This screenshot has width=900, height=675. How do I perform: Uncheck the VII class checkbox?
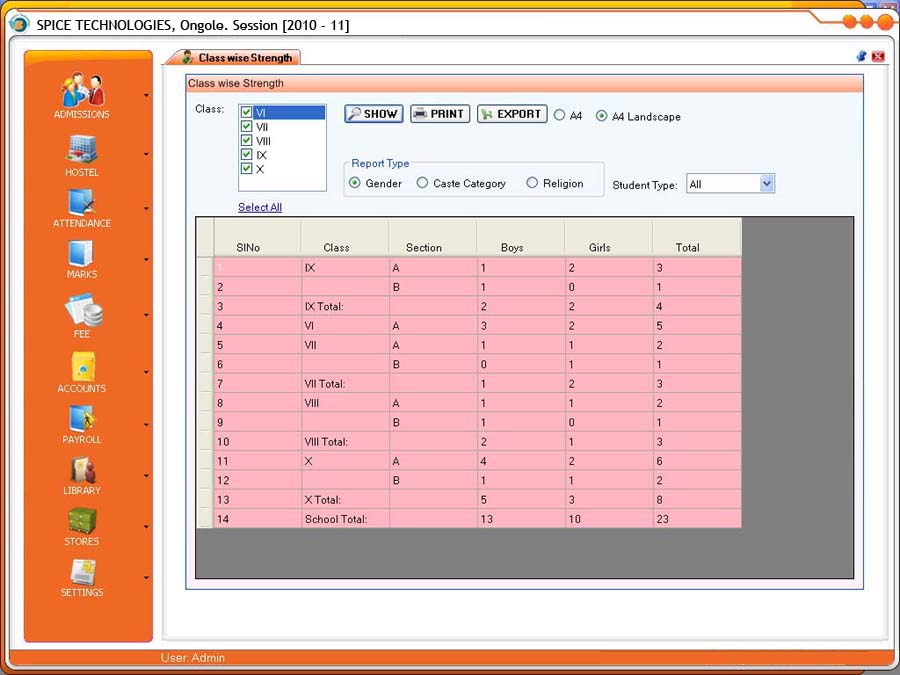246,127
